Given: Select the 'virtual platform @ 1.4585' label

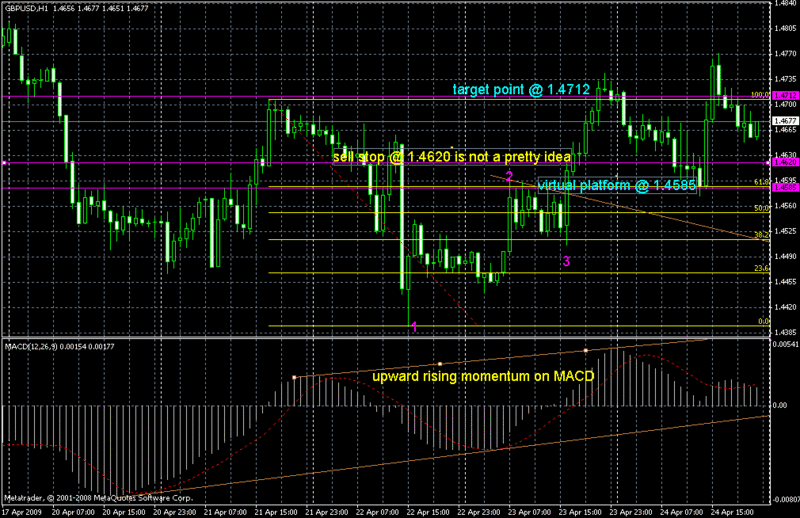Looking at the screenshot, I should click(617, 185).
